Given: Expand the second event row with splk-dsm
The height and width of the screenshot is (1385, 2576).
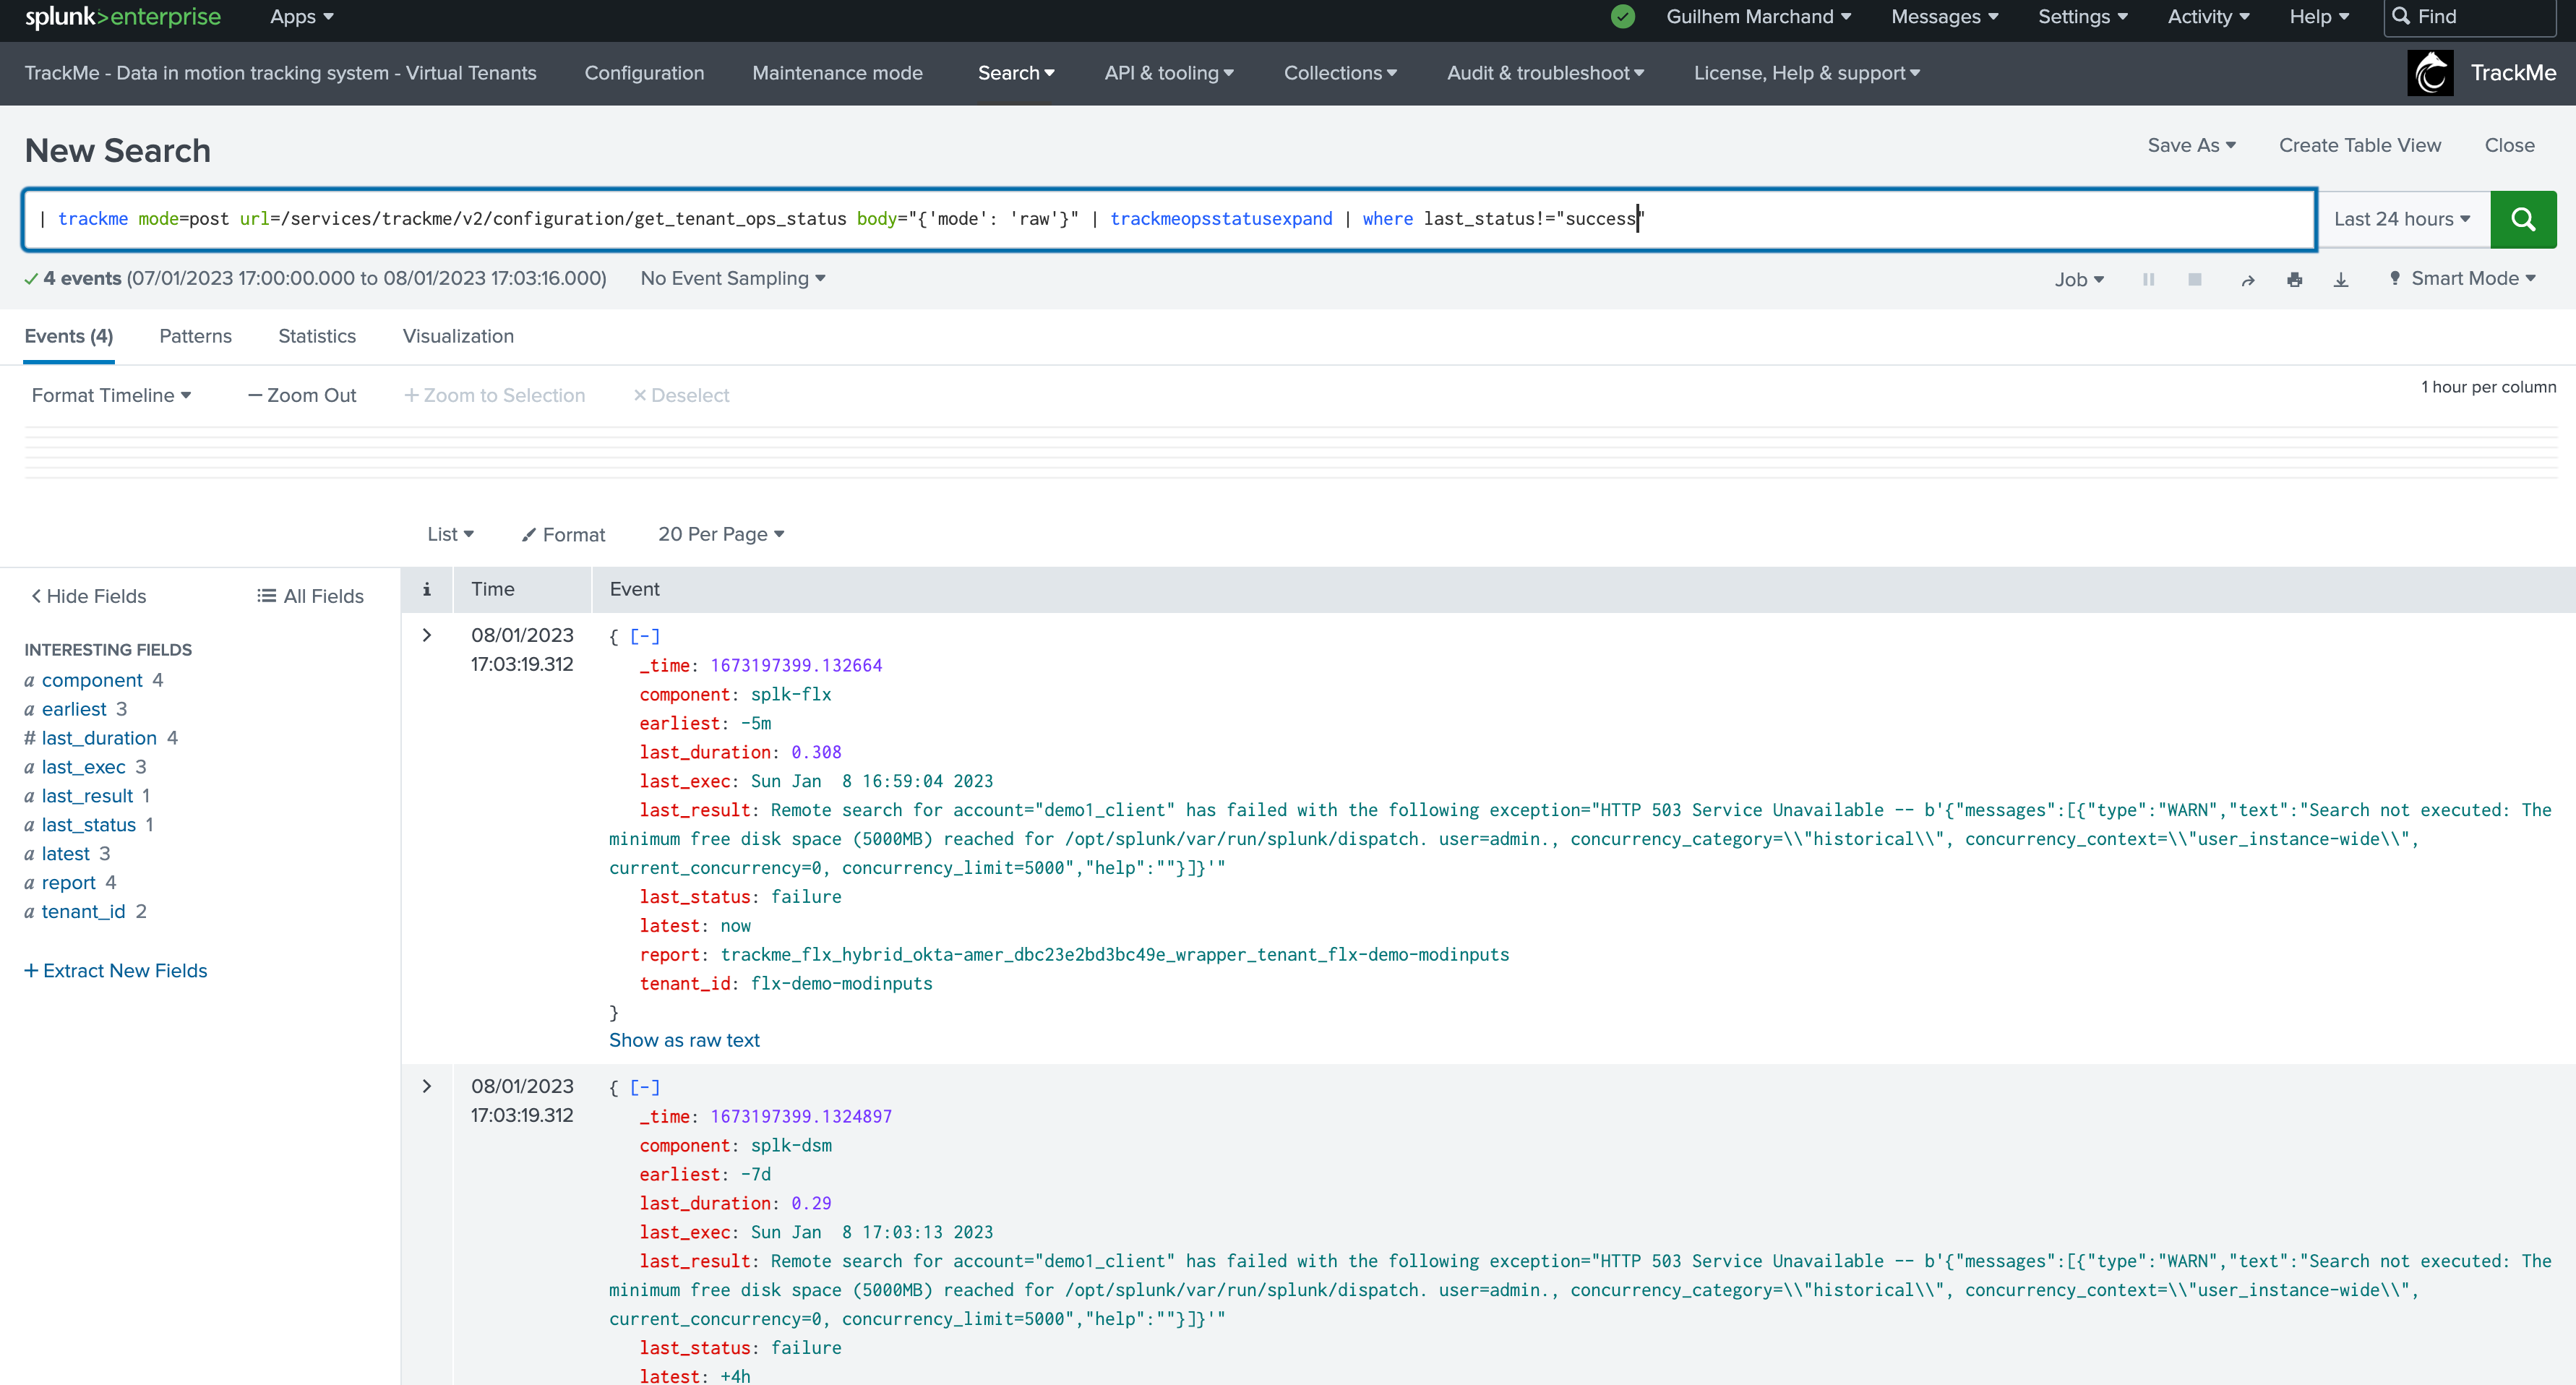Looking at the screenshot, I should tap(427, 1086).
